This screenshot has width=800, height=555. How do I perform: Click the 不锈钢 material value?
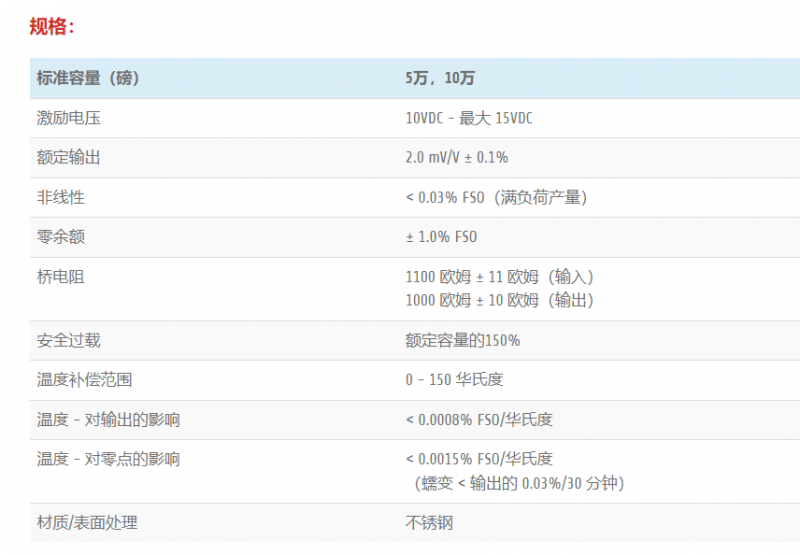click(x=429, y=523)
